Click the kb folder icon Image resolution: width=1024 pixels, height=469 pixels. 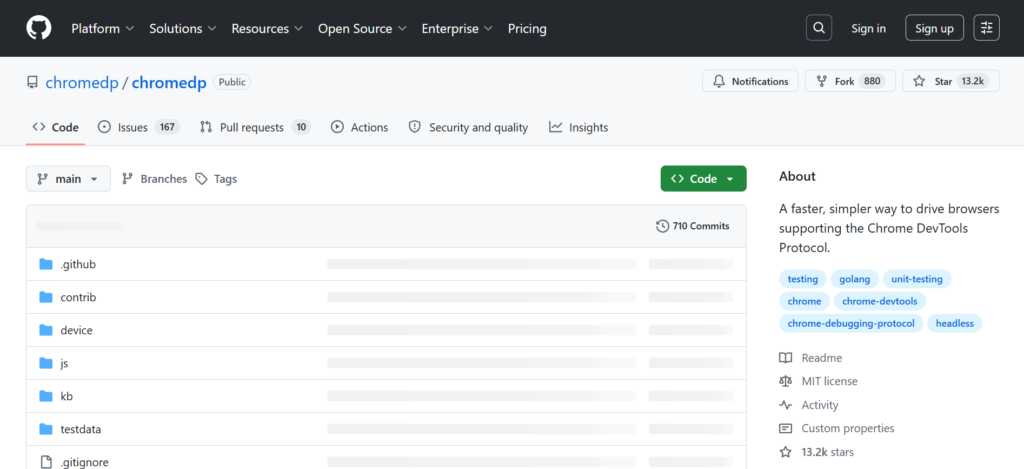point(46,396)
